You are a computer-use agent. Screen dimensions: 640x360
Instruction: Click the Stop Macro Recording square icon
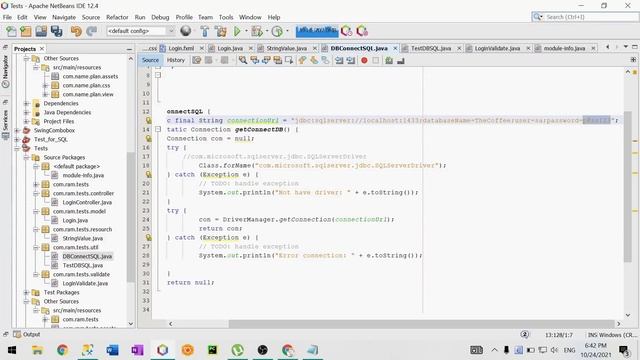(x=376, y=60)
